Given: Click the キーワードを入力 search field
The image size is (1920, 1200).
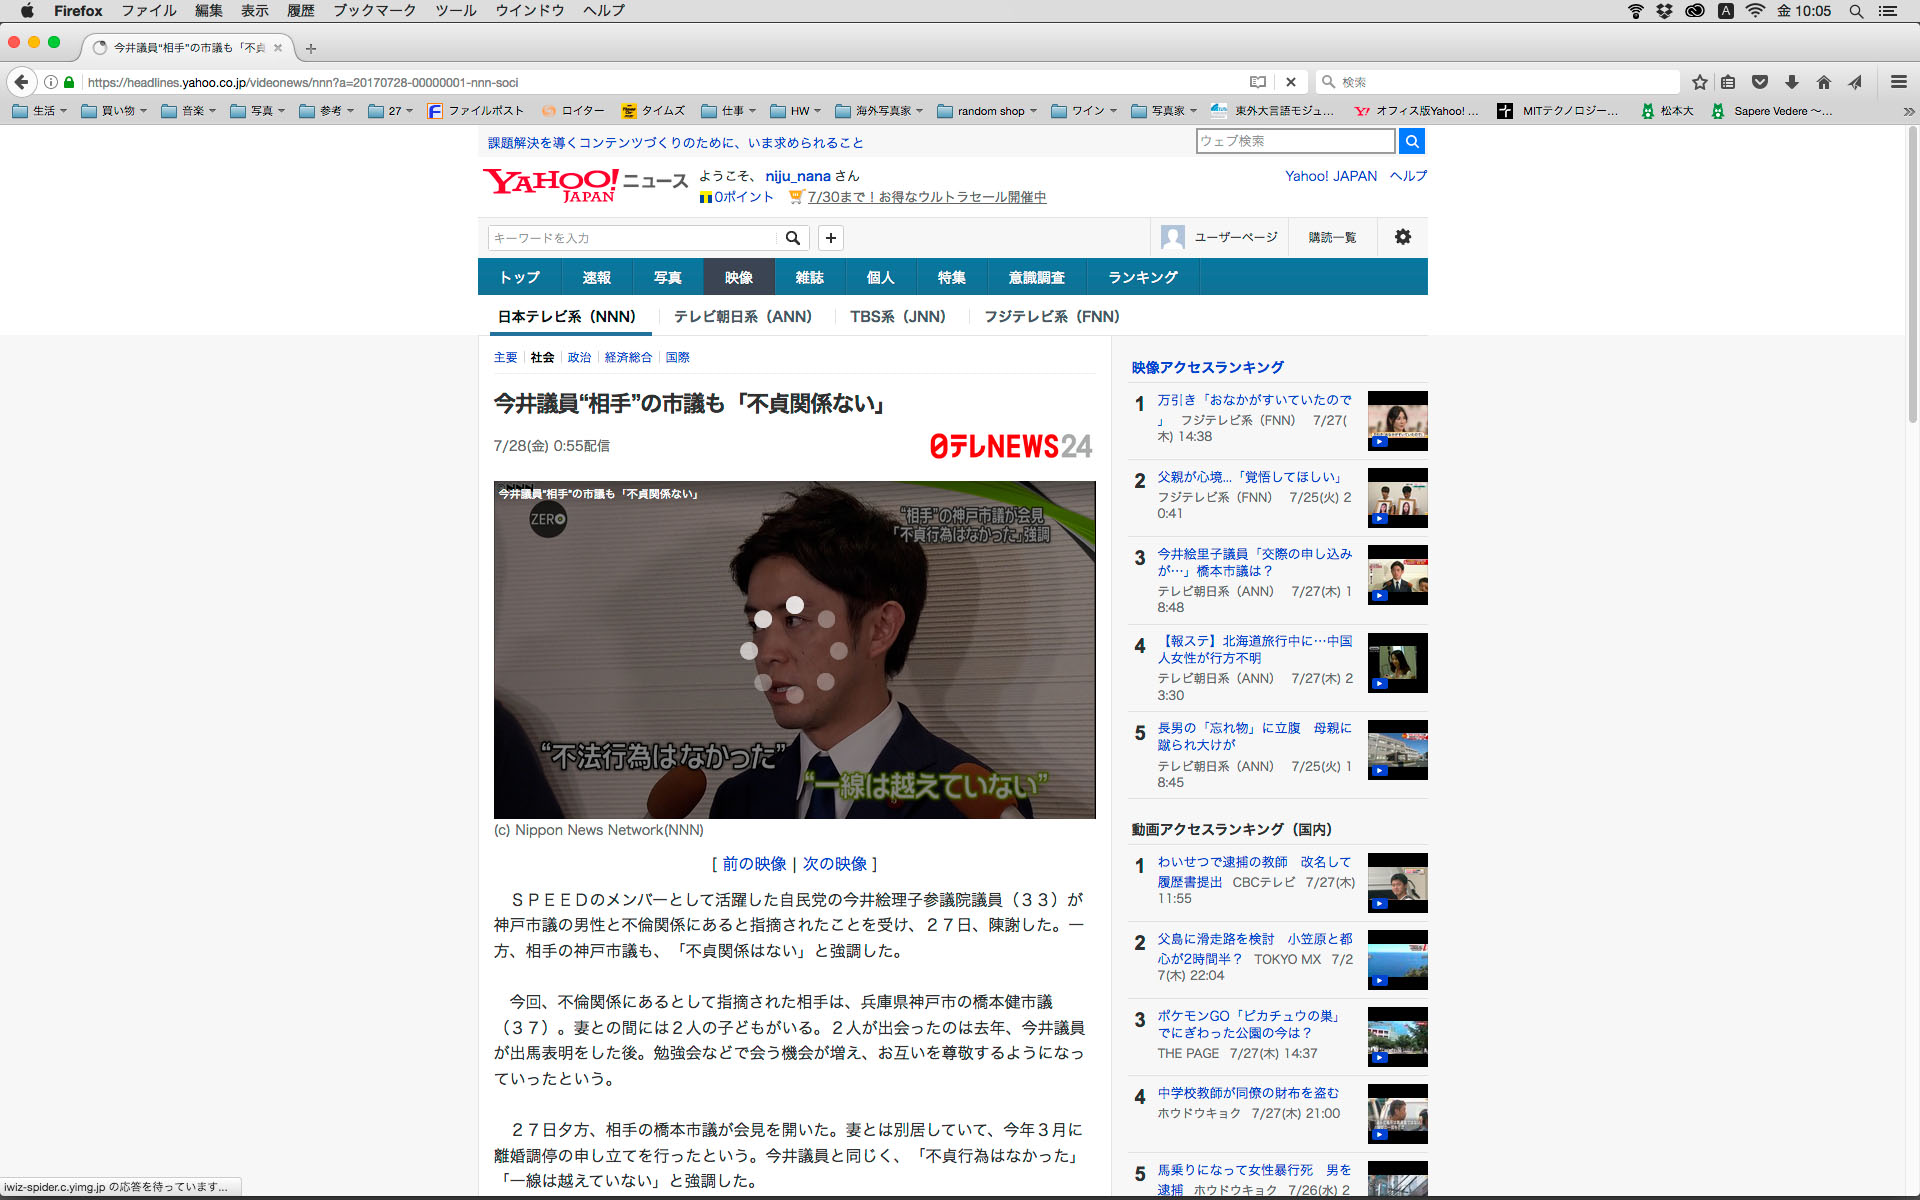Looking at the screenshot, I should point(632,238).
